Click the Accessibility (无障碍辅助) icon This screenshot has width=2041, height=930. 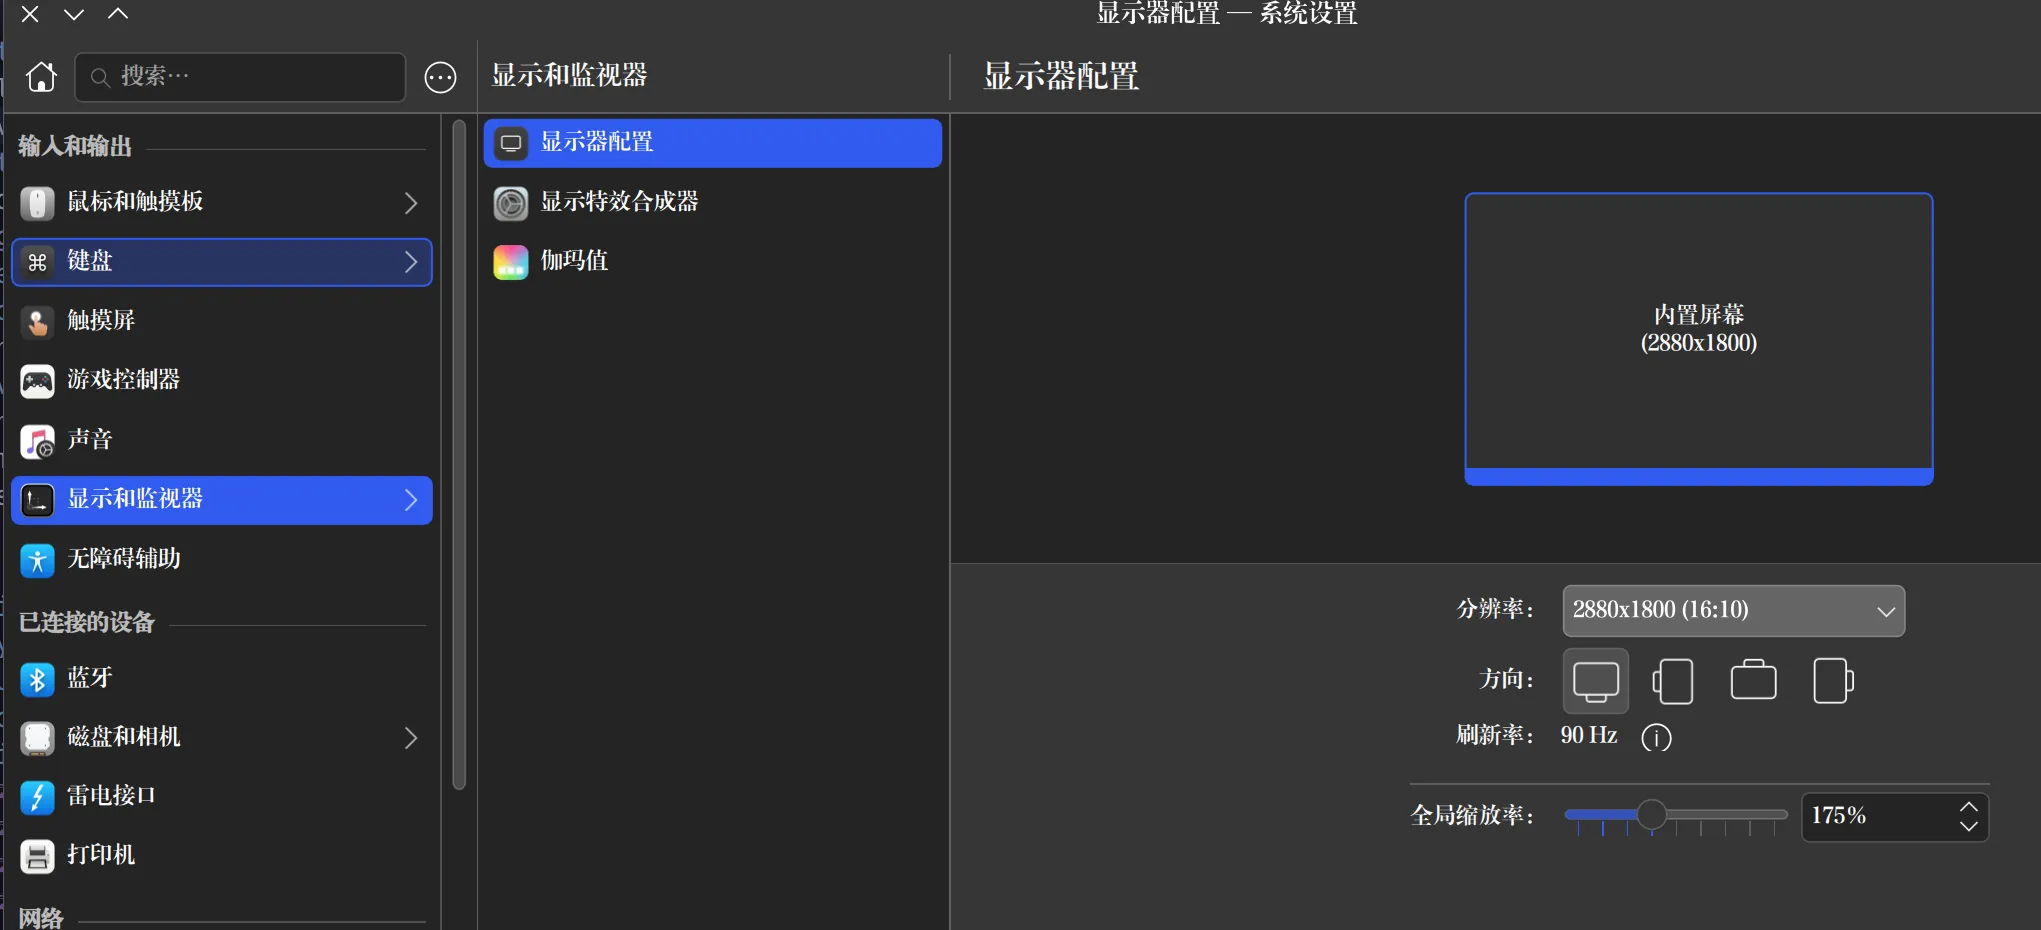37,560
